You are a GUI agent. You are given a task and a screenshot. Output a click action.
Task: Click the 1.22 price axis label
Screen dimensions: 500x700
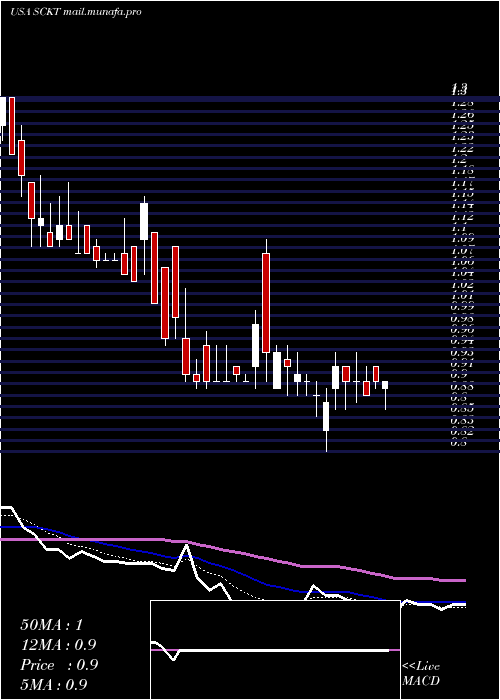click(462, 149)
